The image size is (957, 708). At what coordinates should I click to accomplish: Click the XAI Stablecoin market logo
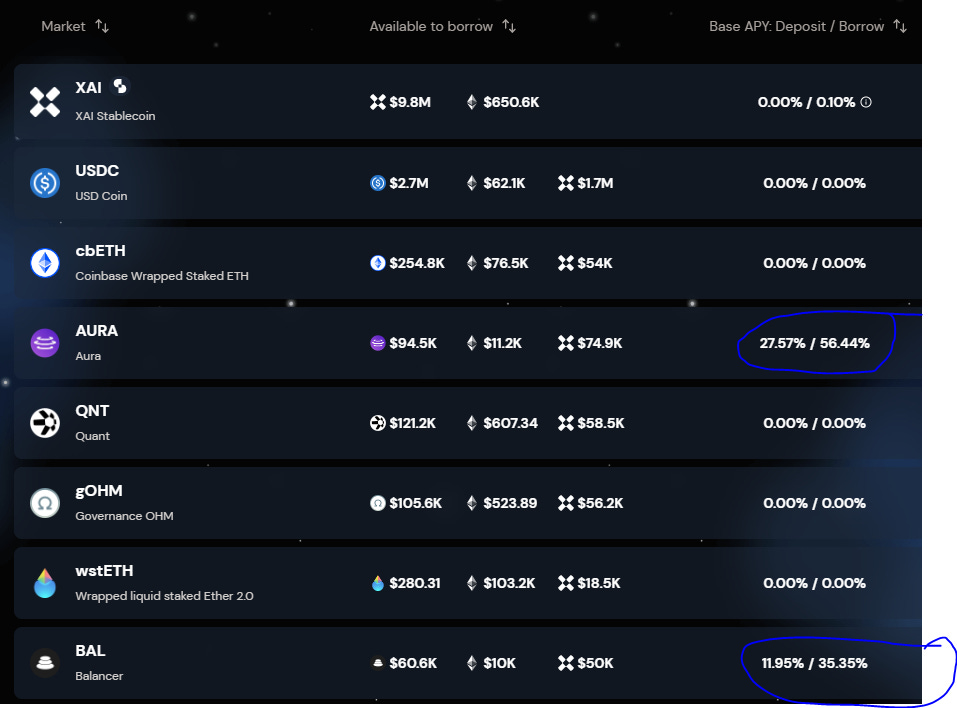45,102
